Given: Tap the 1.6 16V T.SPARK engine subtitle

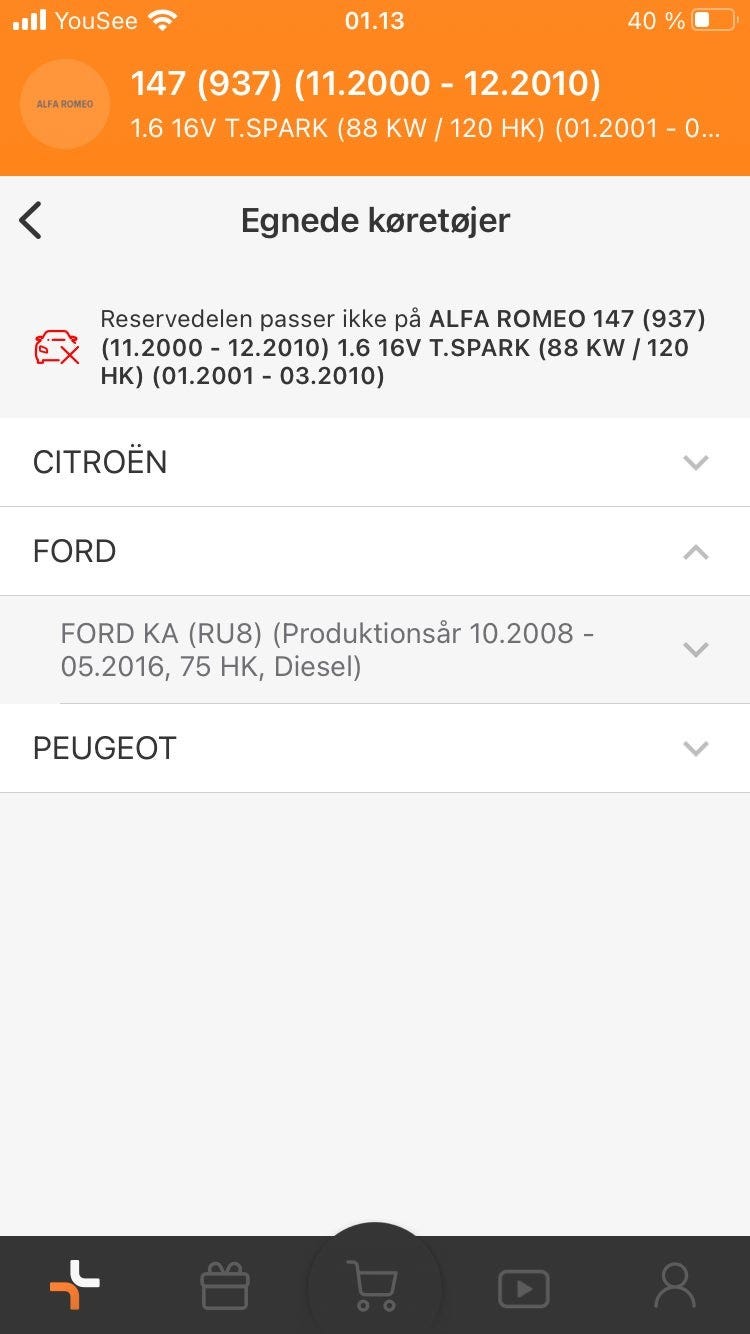Looking at the screenshot, I should (x=425, y=129).
